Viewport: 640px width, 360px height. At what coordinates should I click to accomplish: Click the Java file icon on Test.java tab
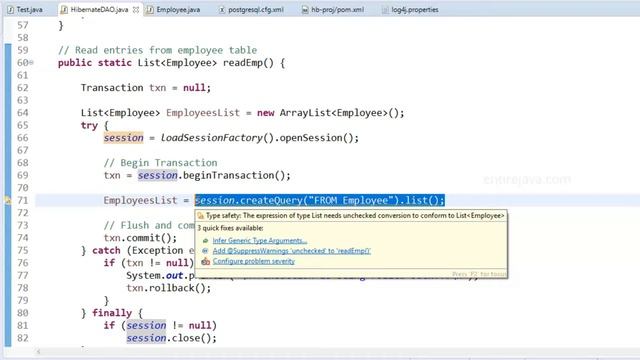11,9
